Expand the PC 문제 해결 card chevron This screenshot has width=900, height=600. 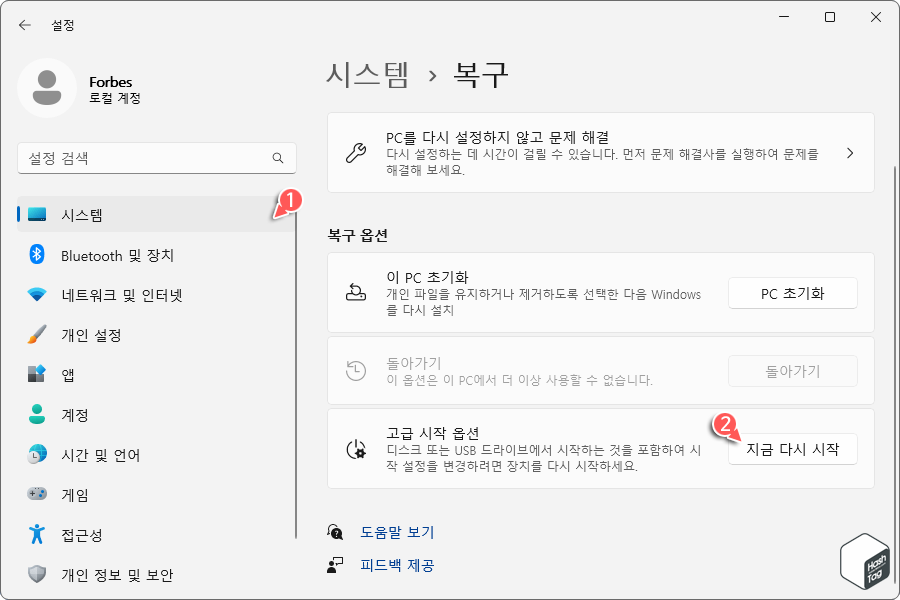click(850, 153)
